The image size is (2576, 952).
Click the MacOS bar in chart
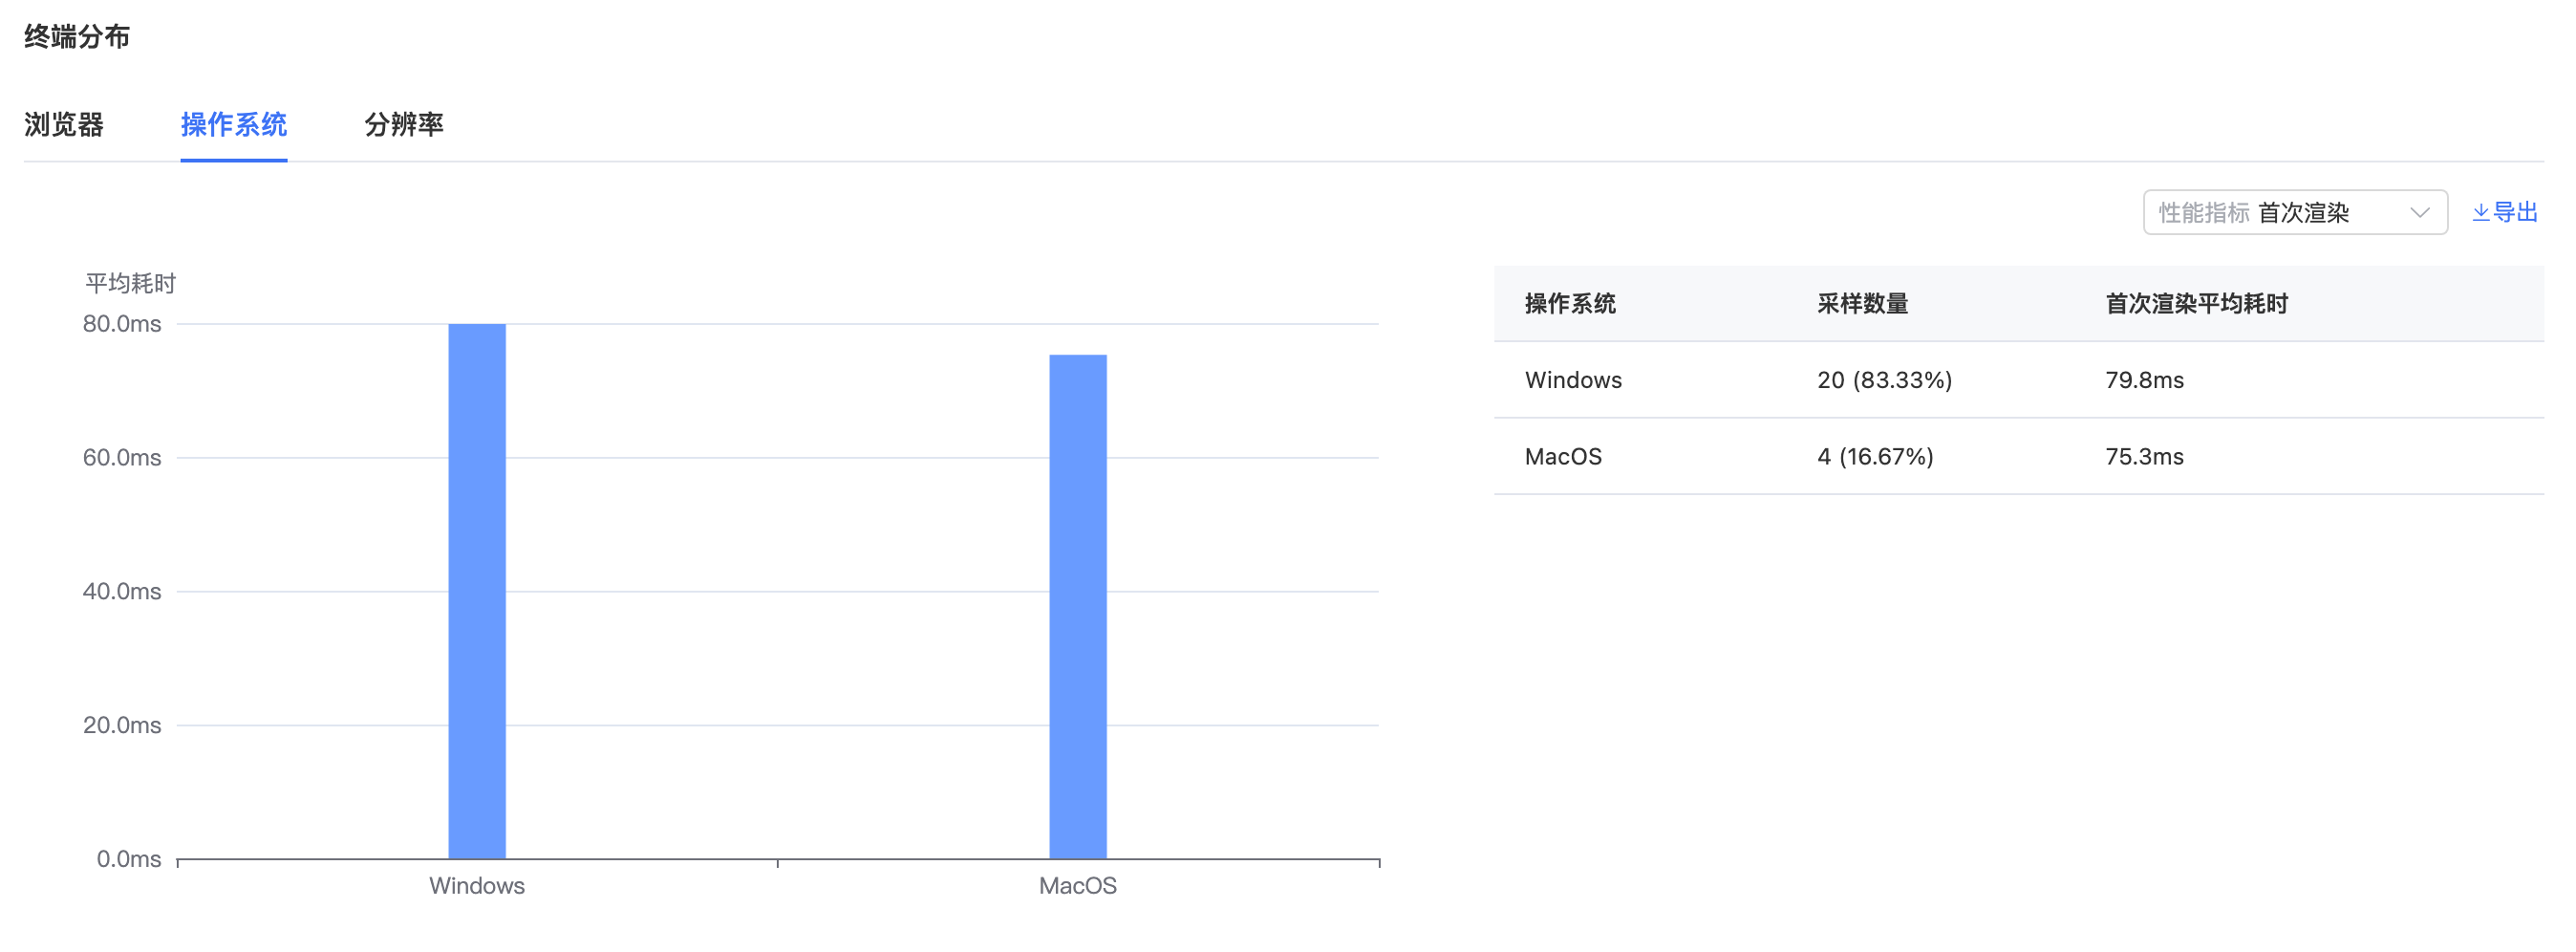1078,606
